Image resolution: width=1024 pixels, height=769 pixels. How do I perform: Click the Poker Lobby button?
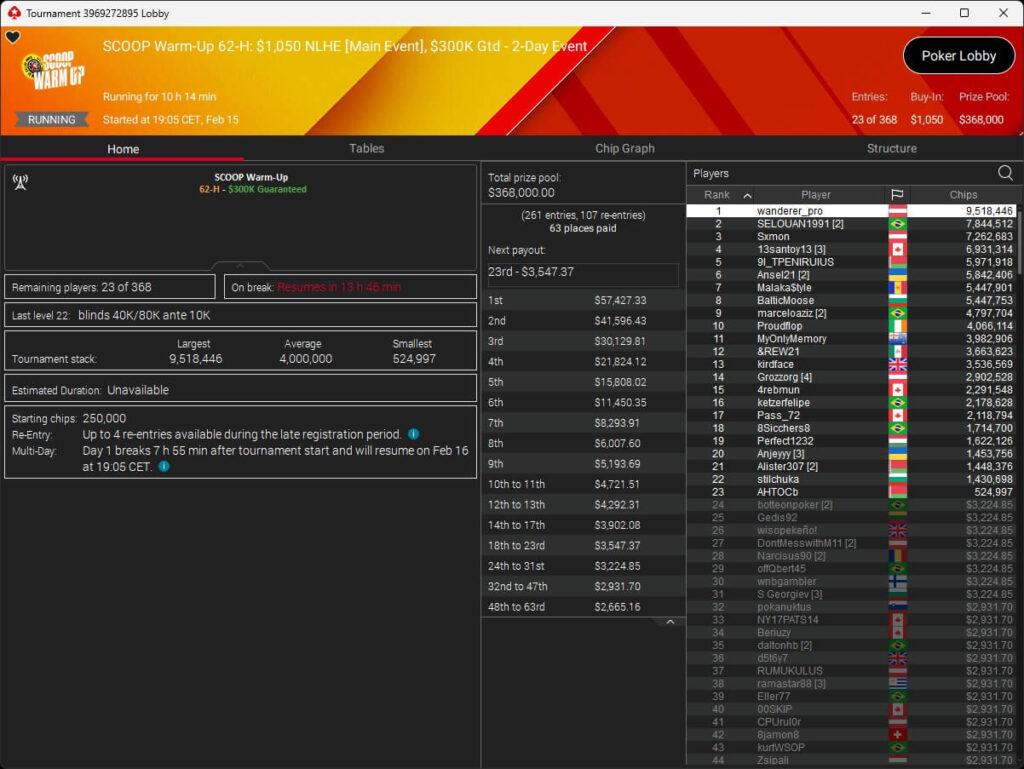pyautogui.click(x=958, y=56)
